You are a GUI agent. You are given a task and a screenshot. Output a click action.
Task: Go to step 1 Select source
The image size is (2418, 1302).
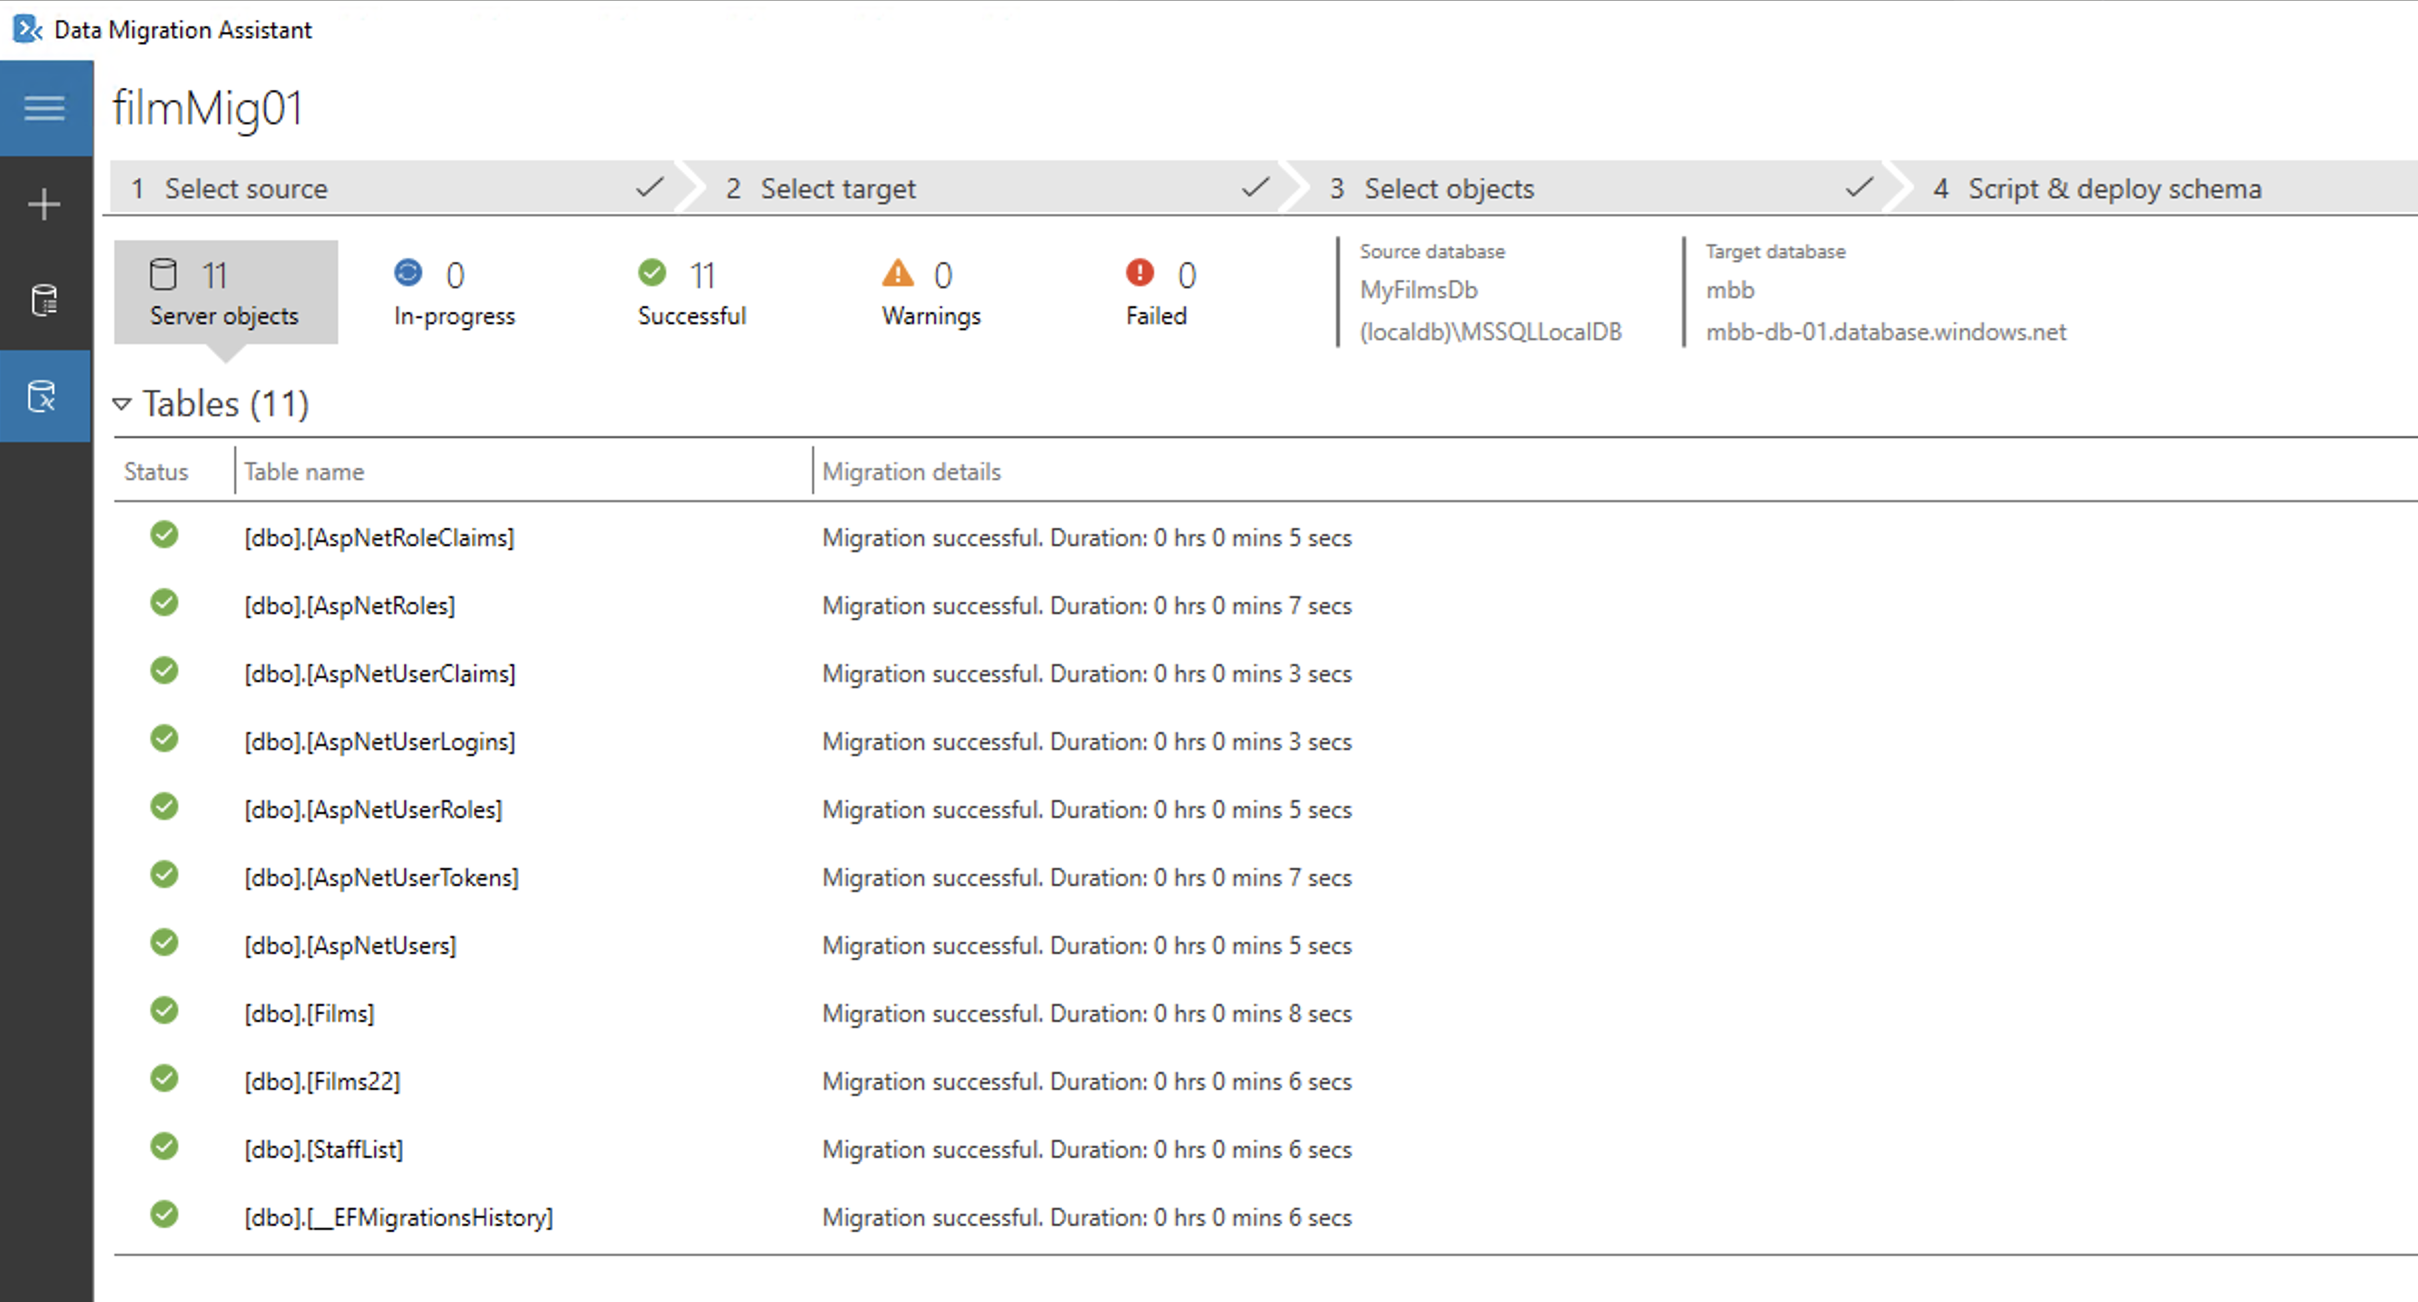(246, 188)
